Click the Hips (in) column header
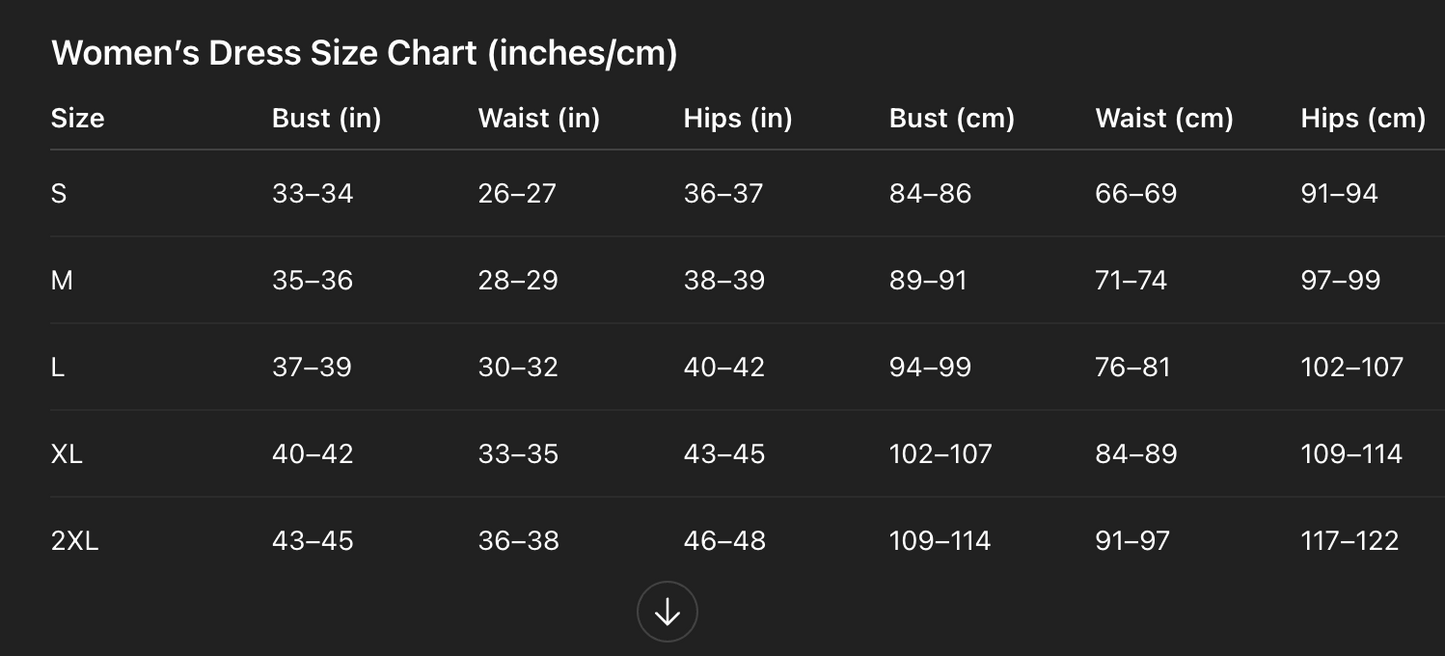1445x656 pixels. 738,118
